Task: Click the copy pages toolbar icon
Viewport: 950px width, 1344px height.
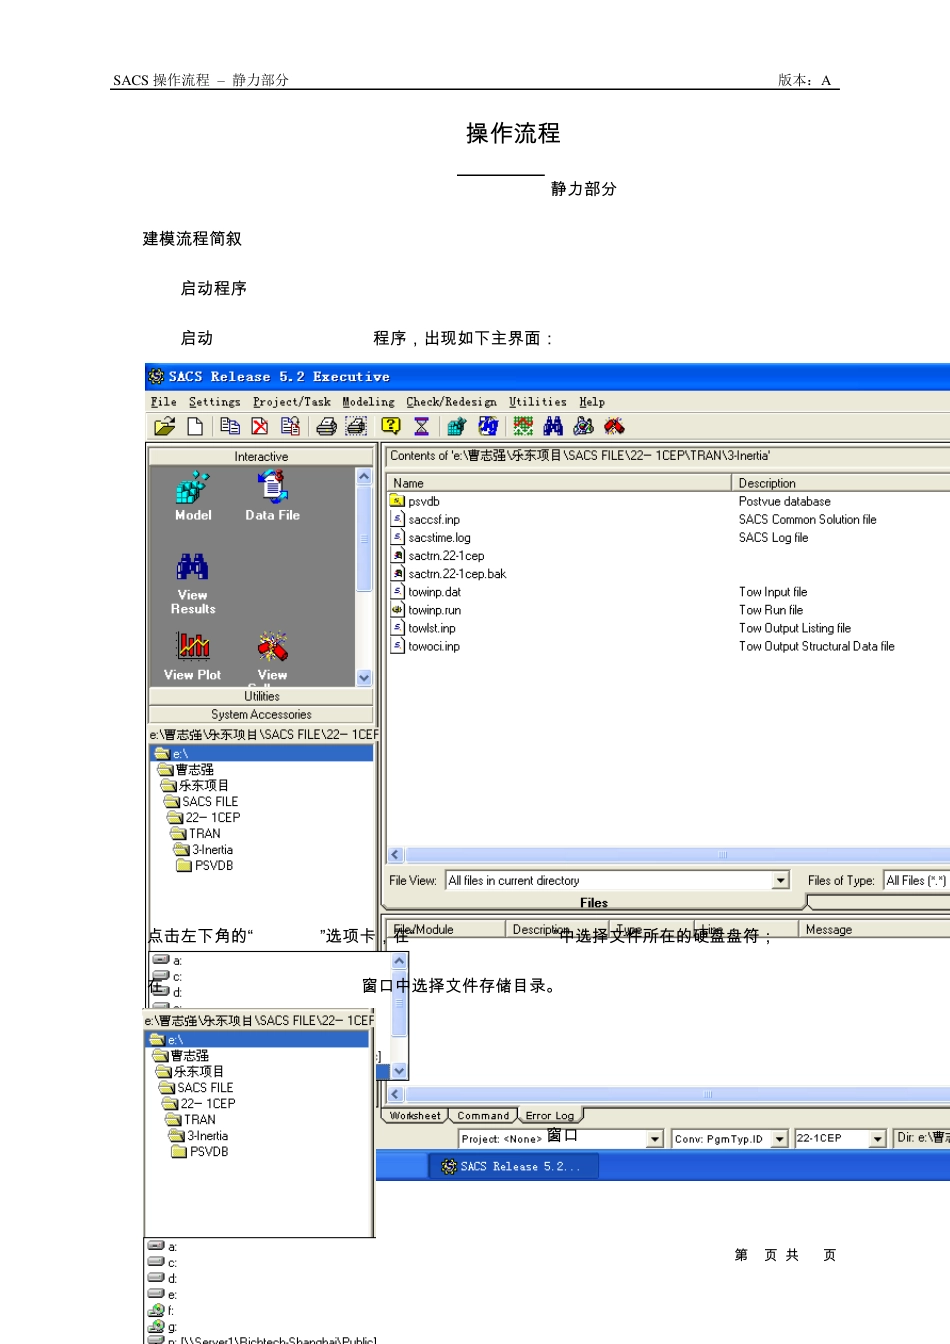Action: (x=230, y=427)
